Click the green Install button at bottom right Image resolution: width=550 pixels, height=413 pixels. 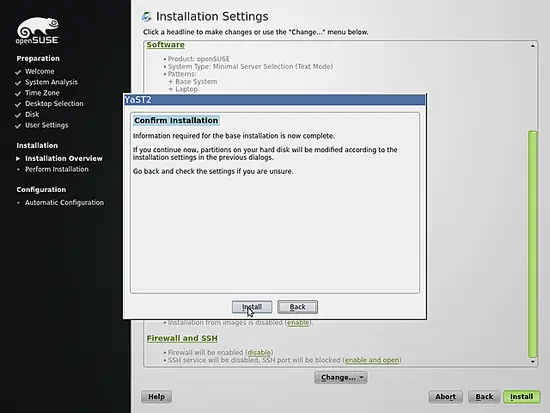tap(522, 397)
